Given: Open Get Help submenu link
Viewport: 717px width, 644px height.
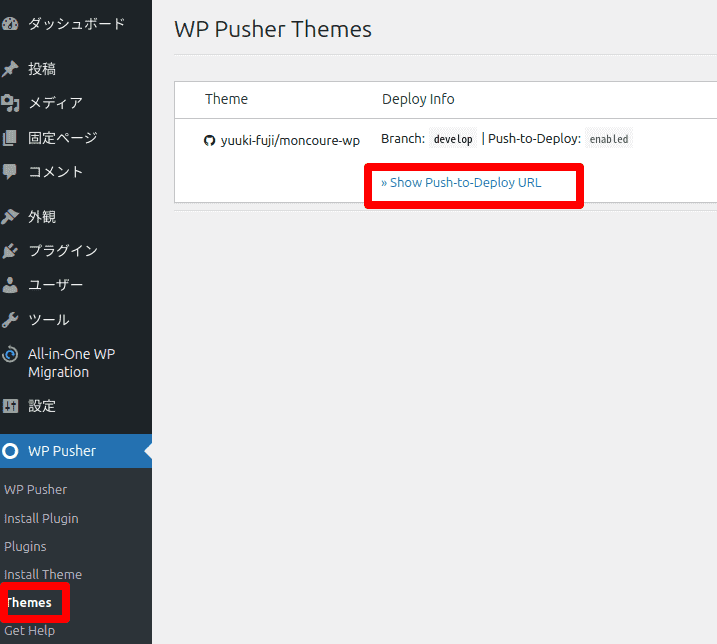Looking at the screenshot, I should point(29,631).
